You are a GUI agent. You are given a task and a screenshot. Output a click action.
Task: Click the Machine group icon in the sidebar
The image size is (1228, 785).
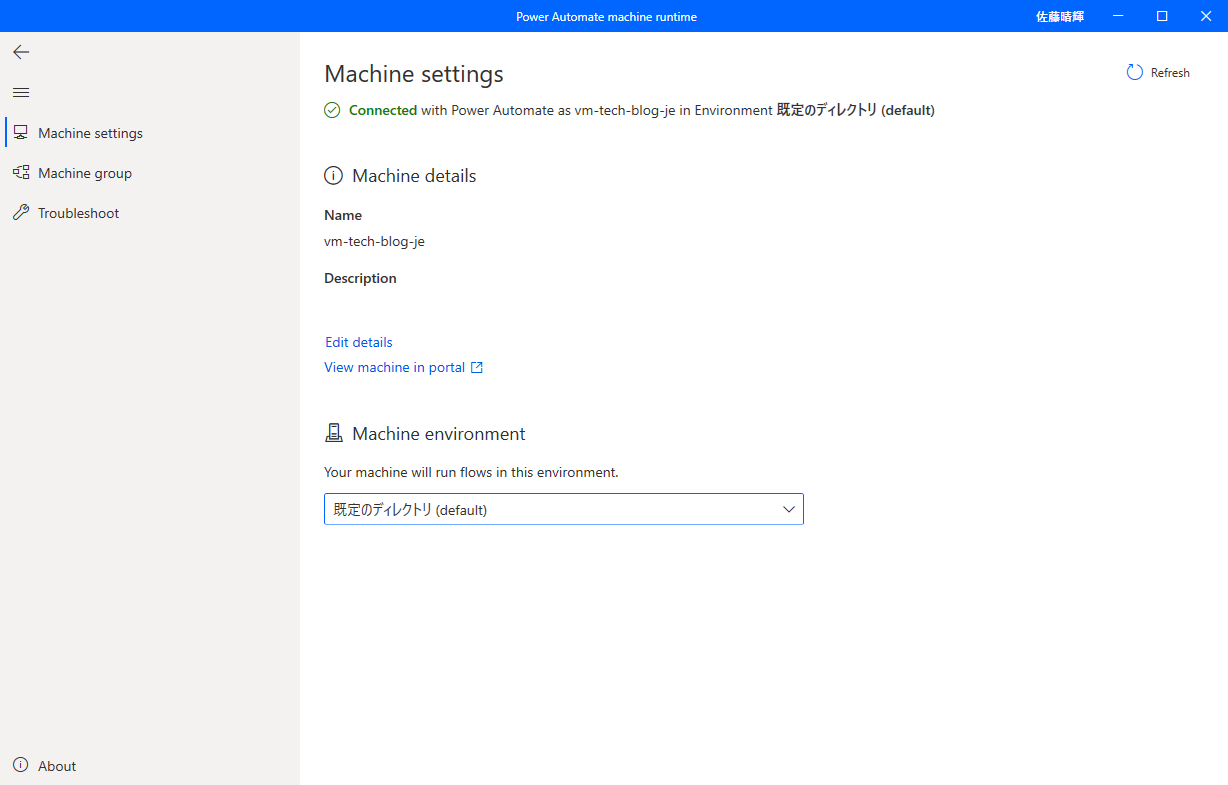pyautogui.click(x=21, y=172)
